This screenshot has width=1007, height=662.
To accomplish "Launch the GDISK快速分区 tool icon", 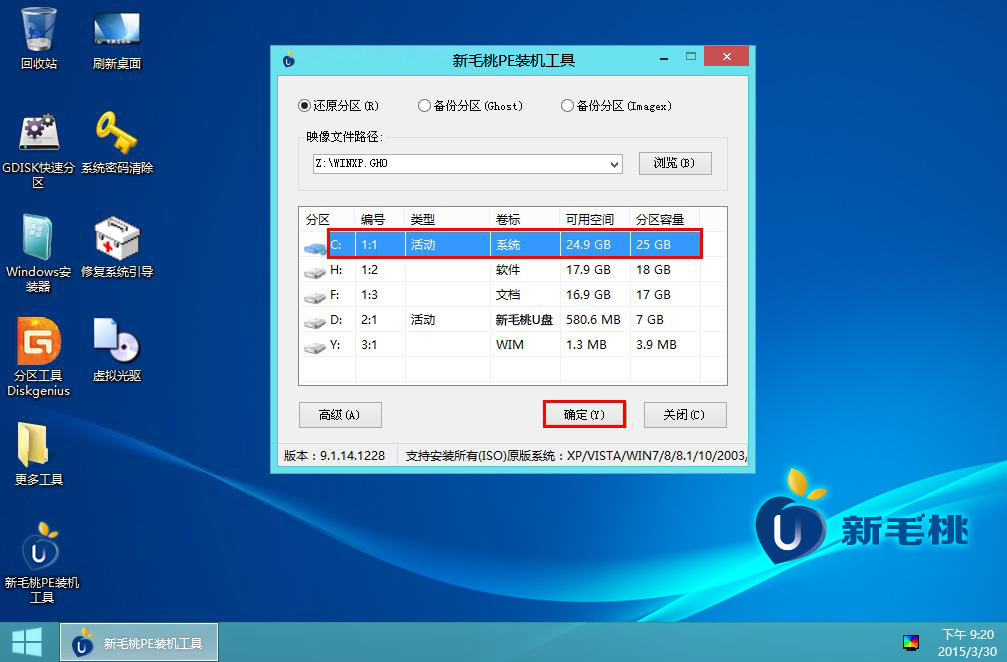I will [39, 135].
